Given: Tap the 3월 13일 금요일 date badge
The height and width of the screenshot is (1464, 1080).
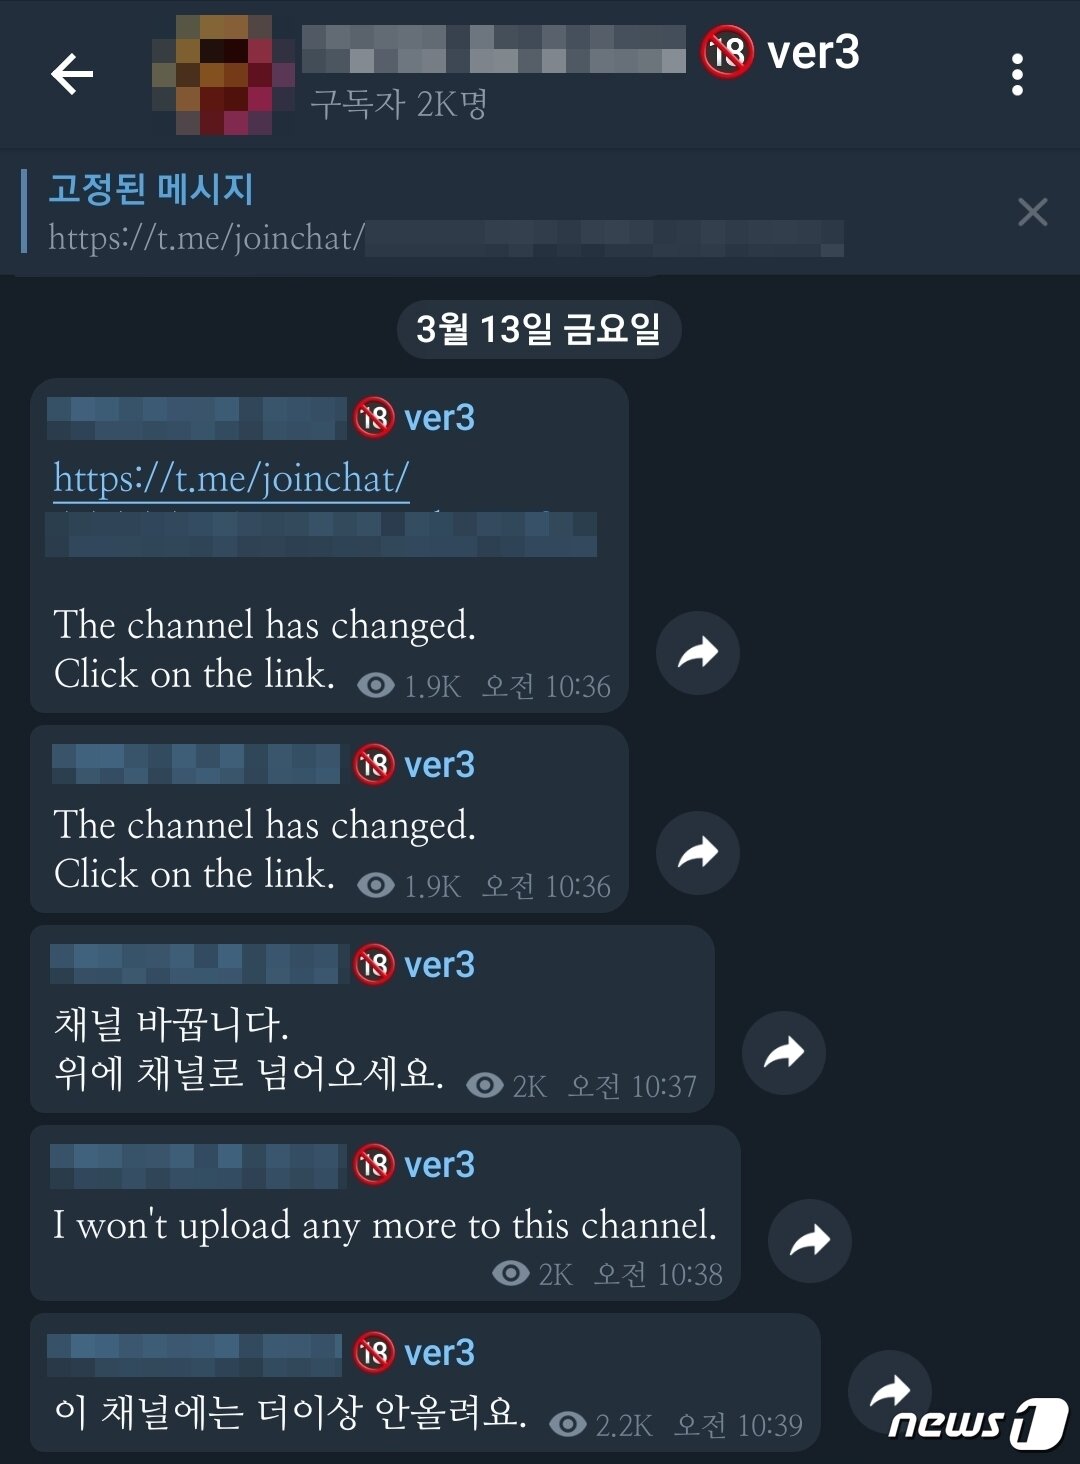Looking at the screenshot, I should coord(539,329).
